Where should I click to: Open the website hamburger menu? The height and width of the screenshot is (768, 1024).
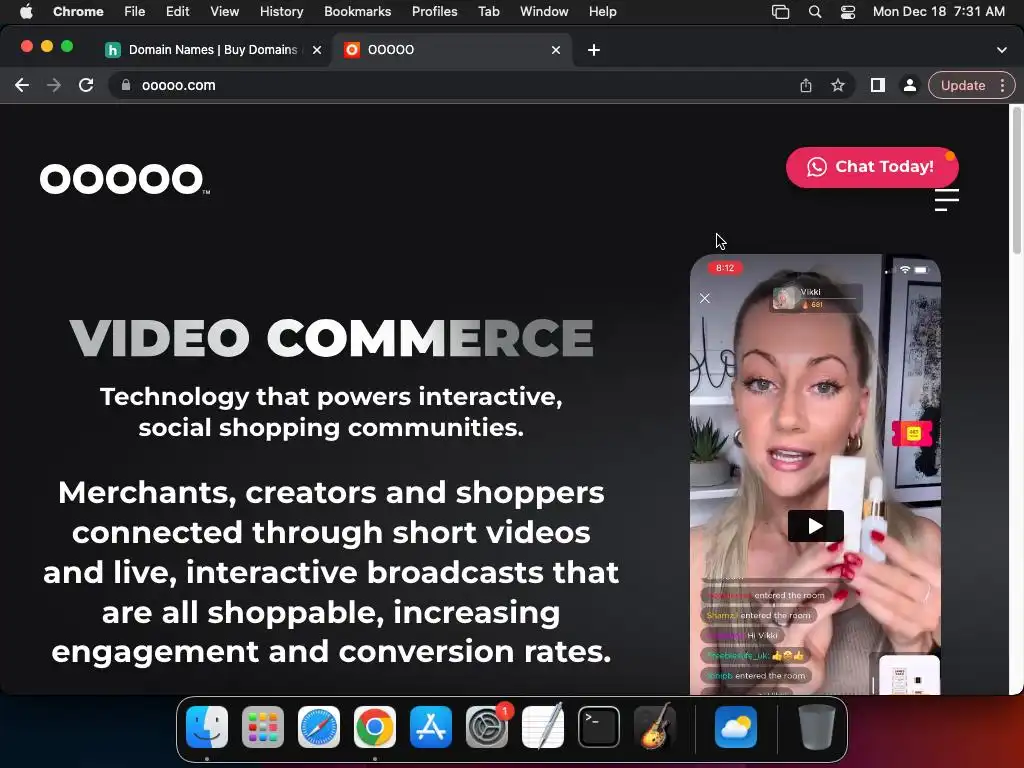point(946,200)
